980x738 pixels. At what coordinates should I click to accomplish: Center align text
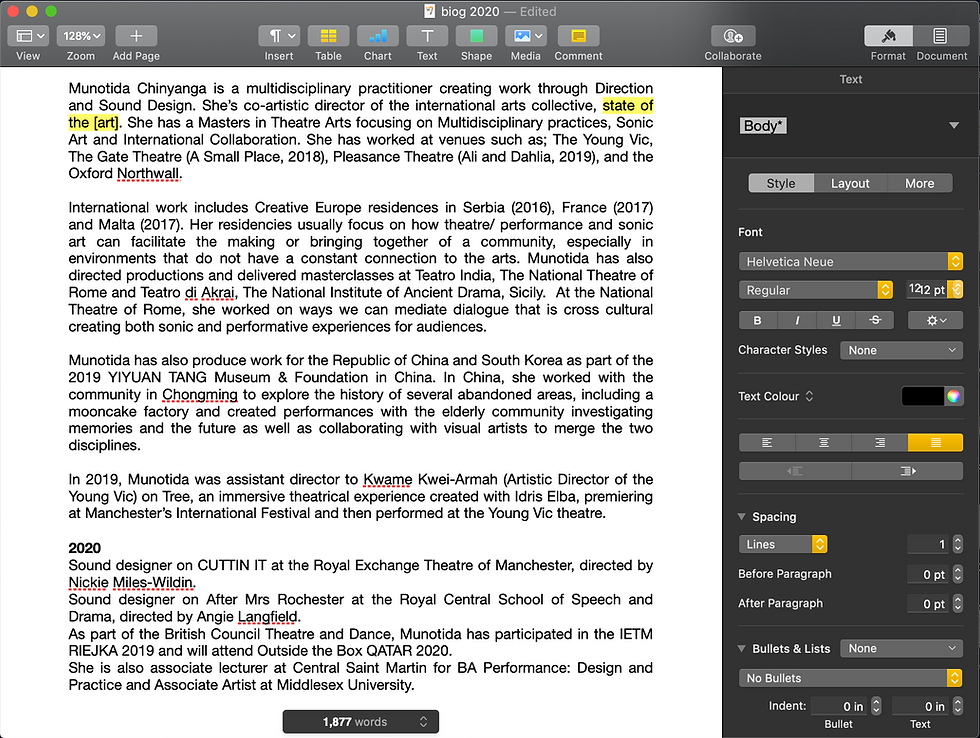pyautogui.click(x=824, y=443)
